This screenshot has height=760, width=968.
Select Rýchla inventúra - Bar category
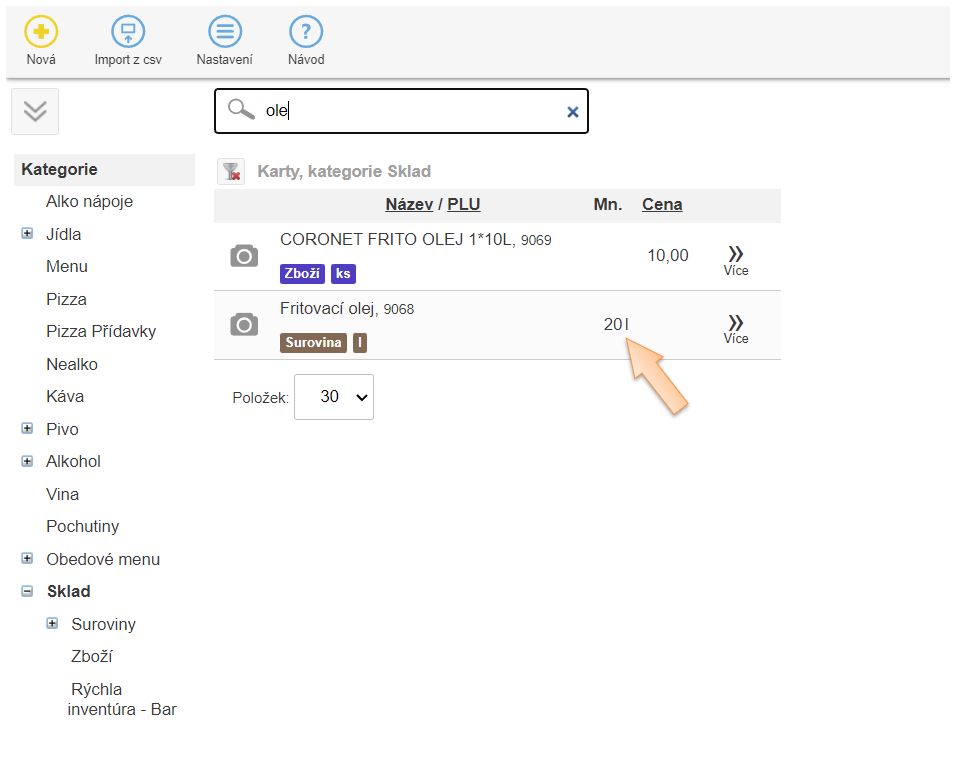121,699
